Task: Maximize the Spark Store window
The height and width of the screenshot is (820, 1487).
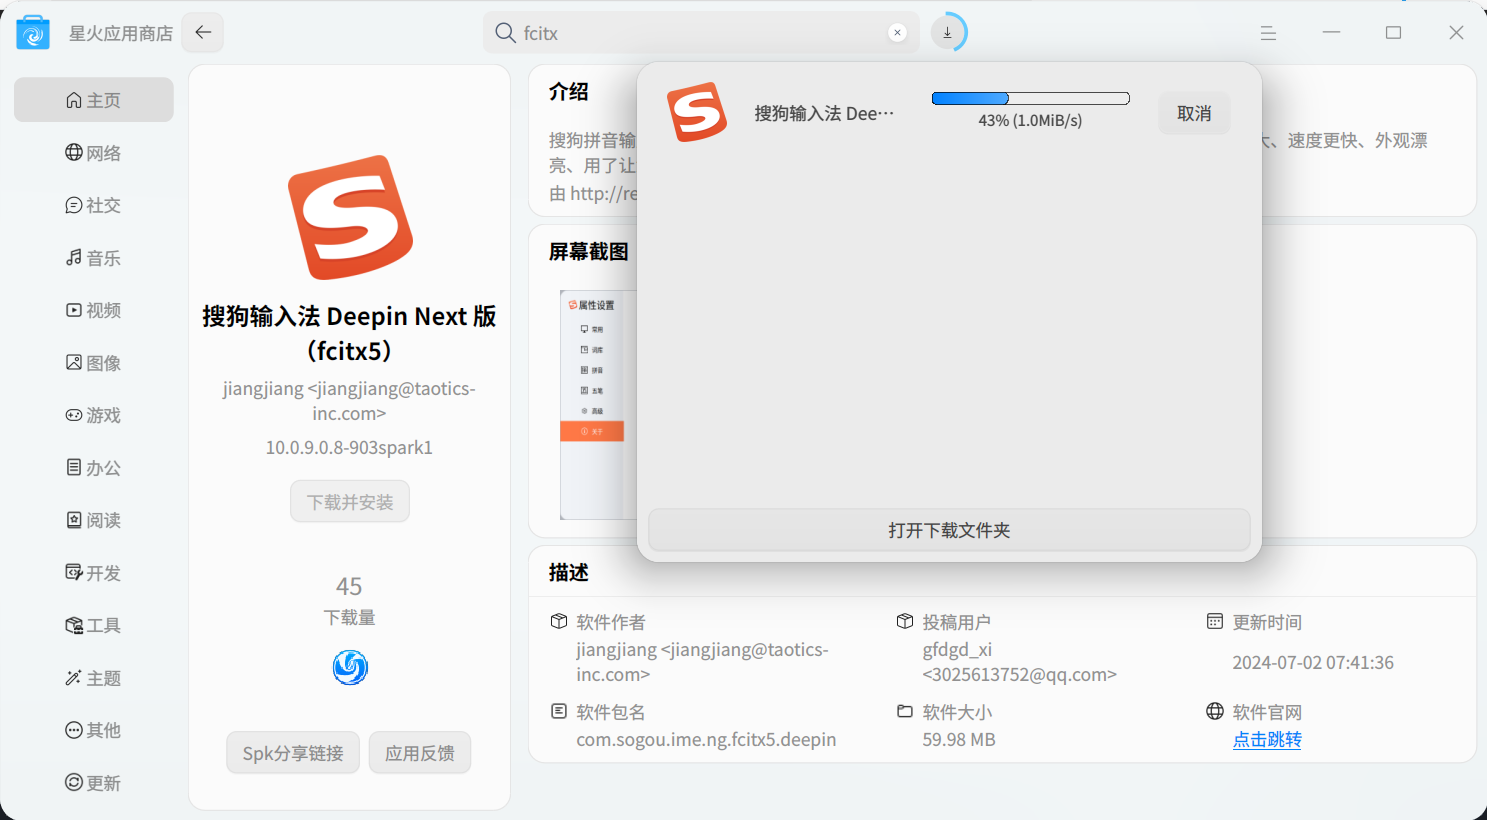Action: (1393, 33)
